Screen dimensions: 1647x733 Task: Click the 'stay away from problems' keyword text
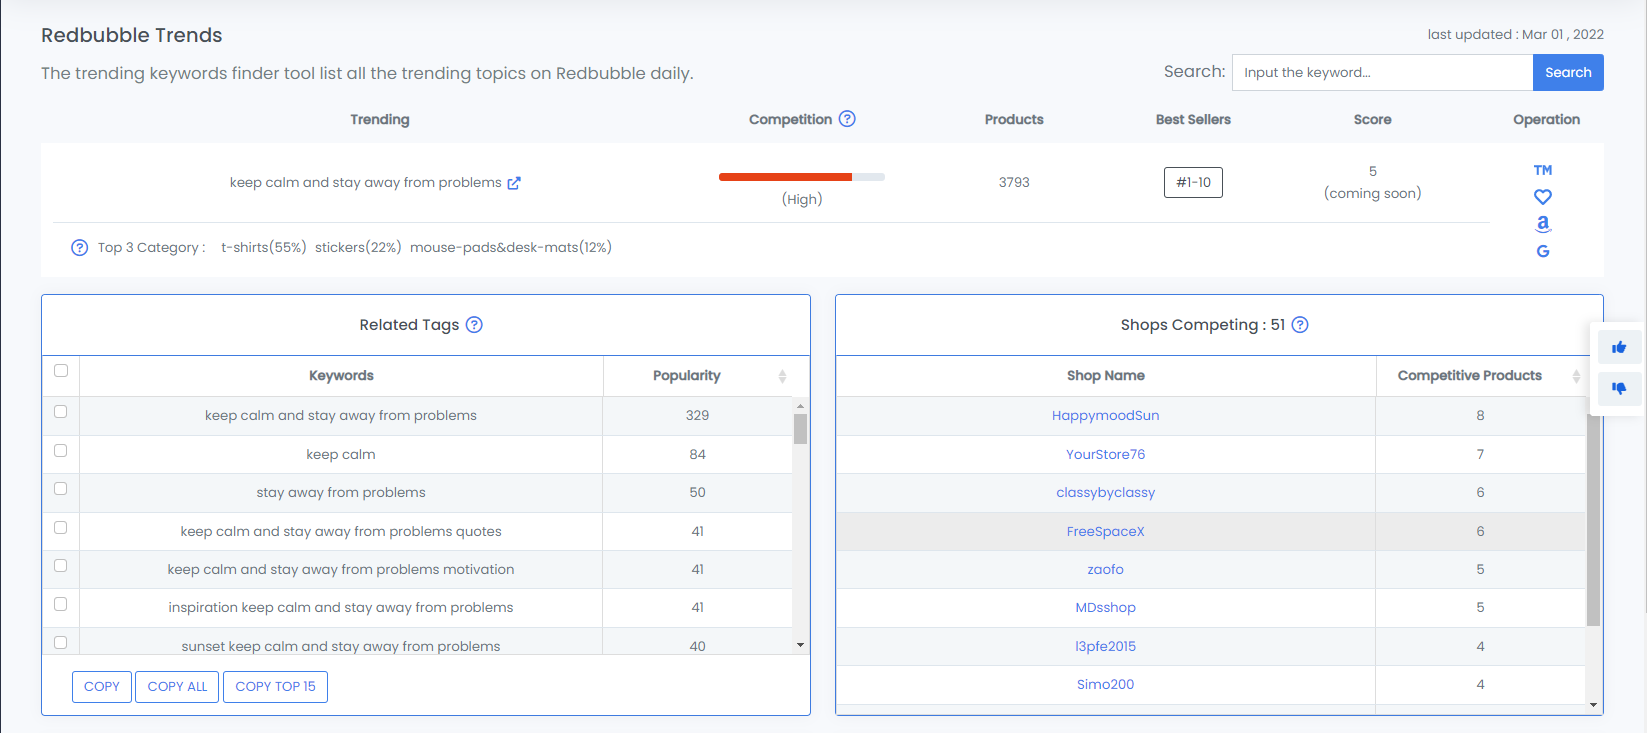pos(341,493)
